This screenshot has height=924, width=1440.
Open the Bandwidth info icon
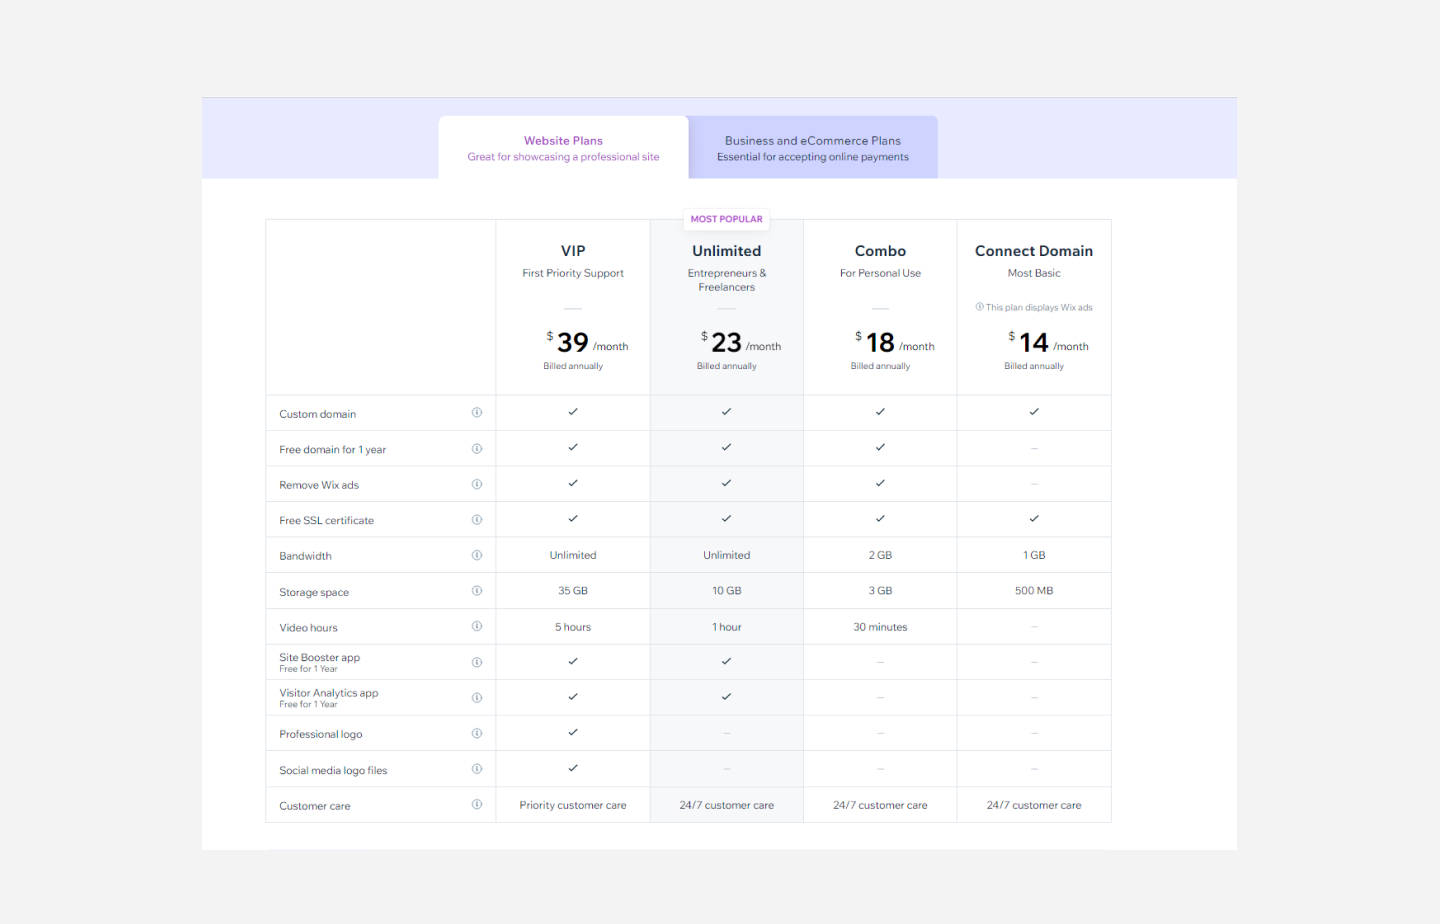477,554
